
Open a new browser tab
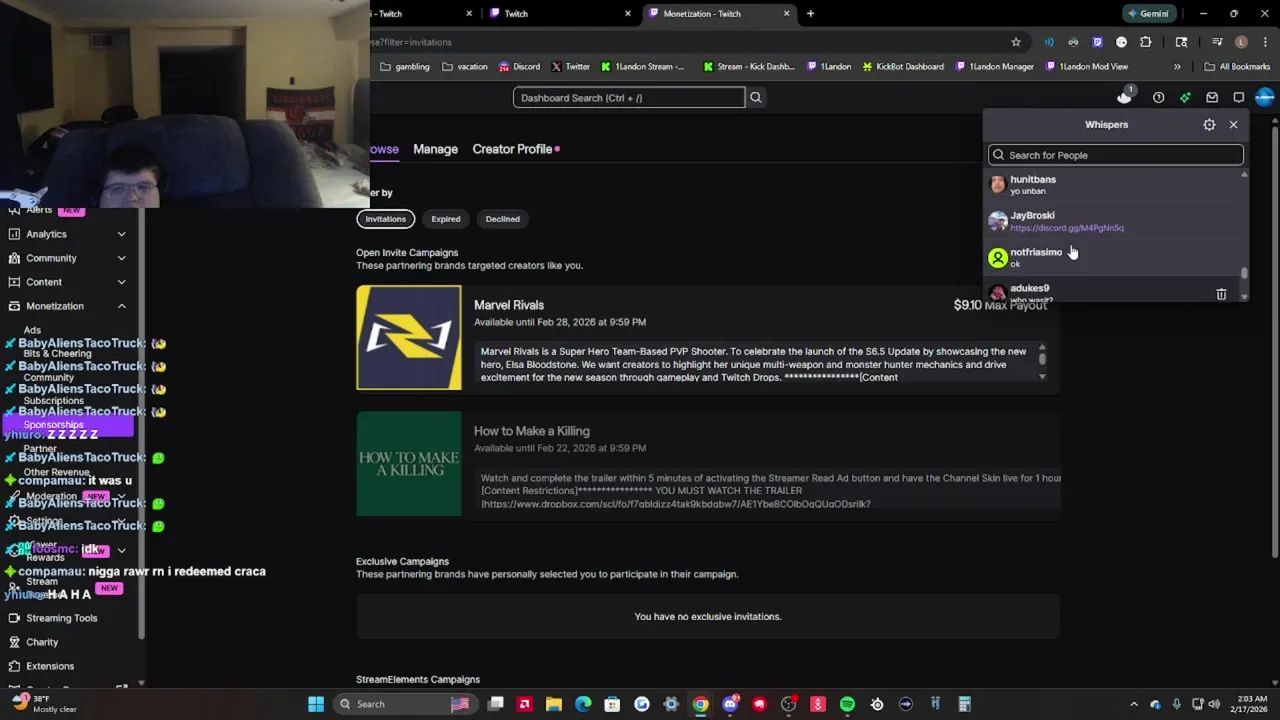pyautogui.click(x=810, y=14)
